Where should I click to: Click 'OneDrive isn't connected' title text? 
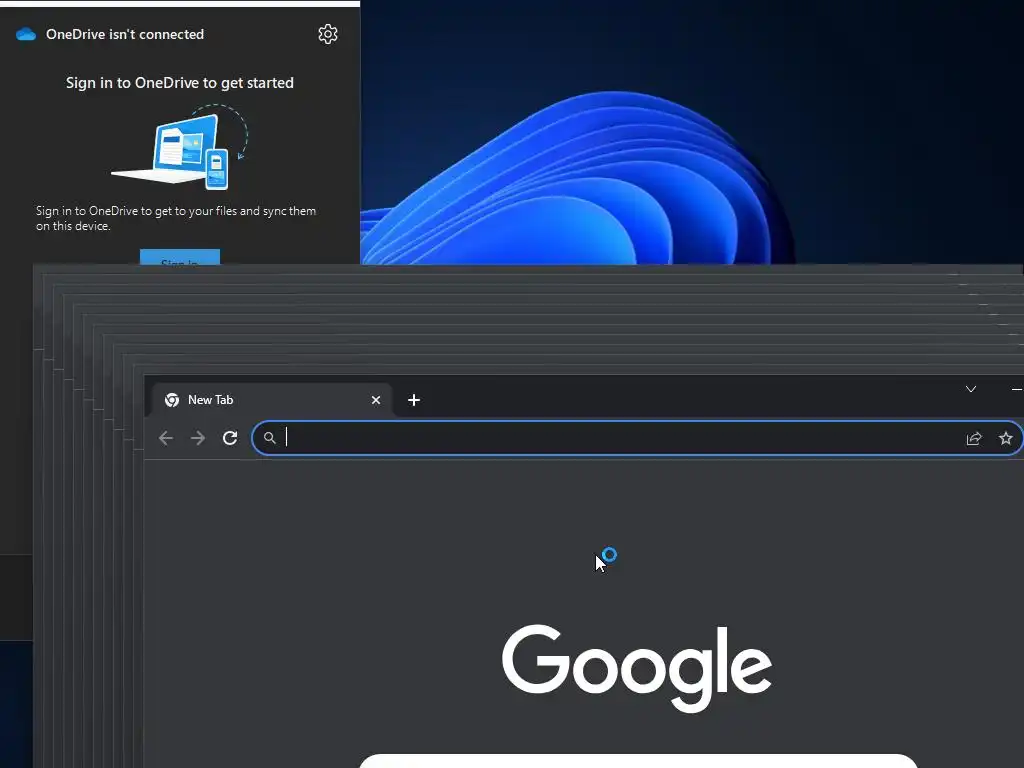click(125, 34)
